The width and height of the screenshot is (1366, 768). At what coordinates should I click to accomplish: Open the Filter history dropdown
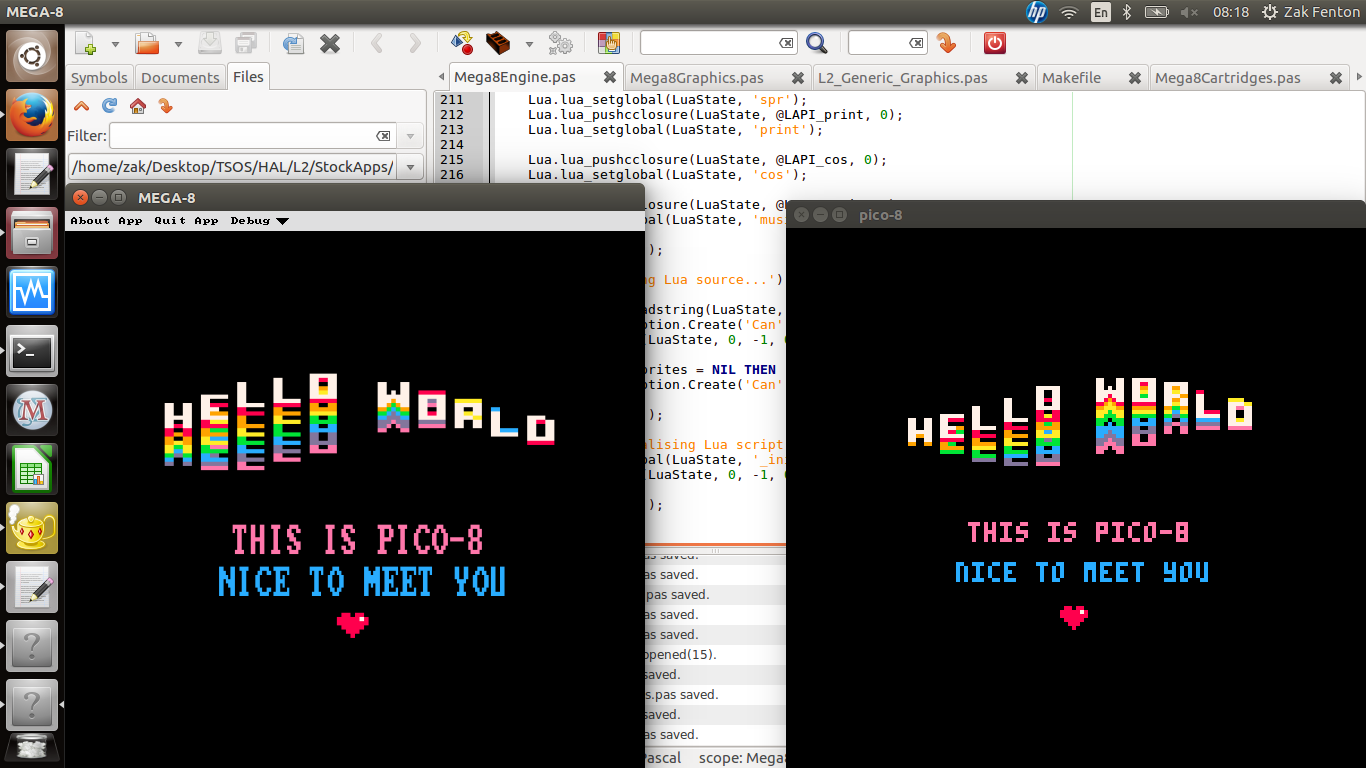[410, 136]
